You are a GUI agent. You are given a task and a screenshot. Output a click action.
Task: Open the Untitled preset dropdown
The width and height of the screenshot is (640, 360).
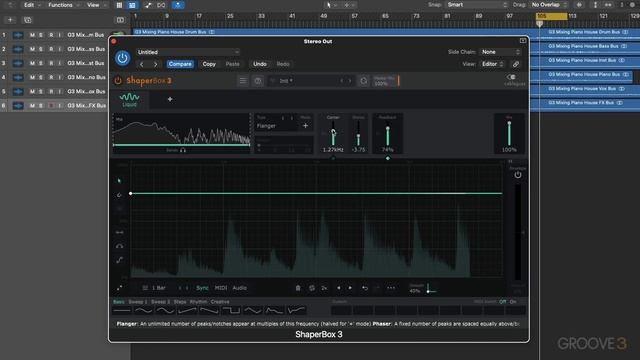pyautogui.click(x=188, y=52)
